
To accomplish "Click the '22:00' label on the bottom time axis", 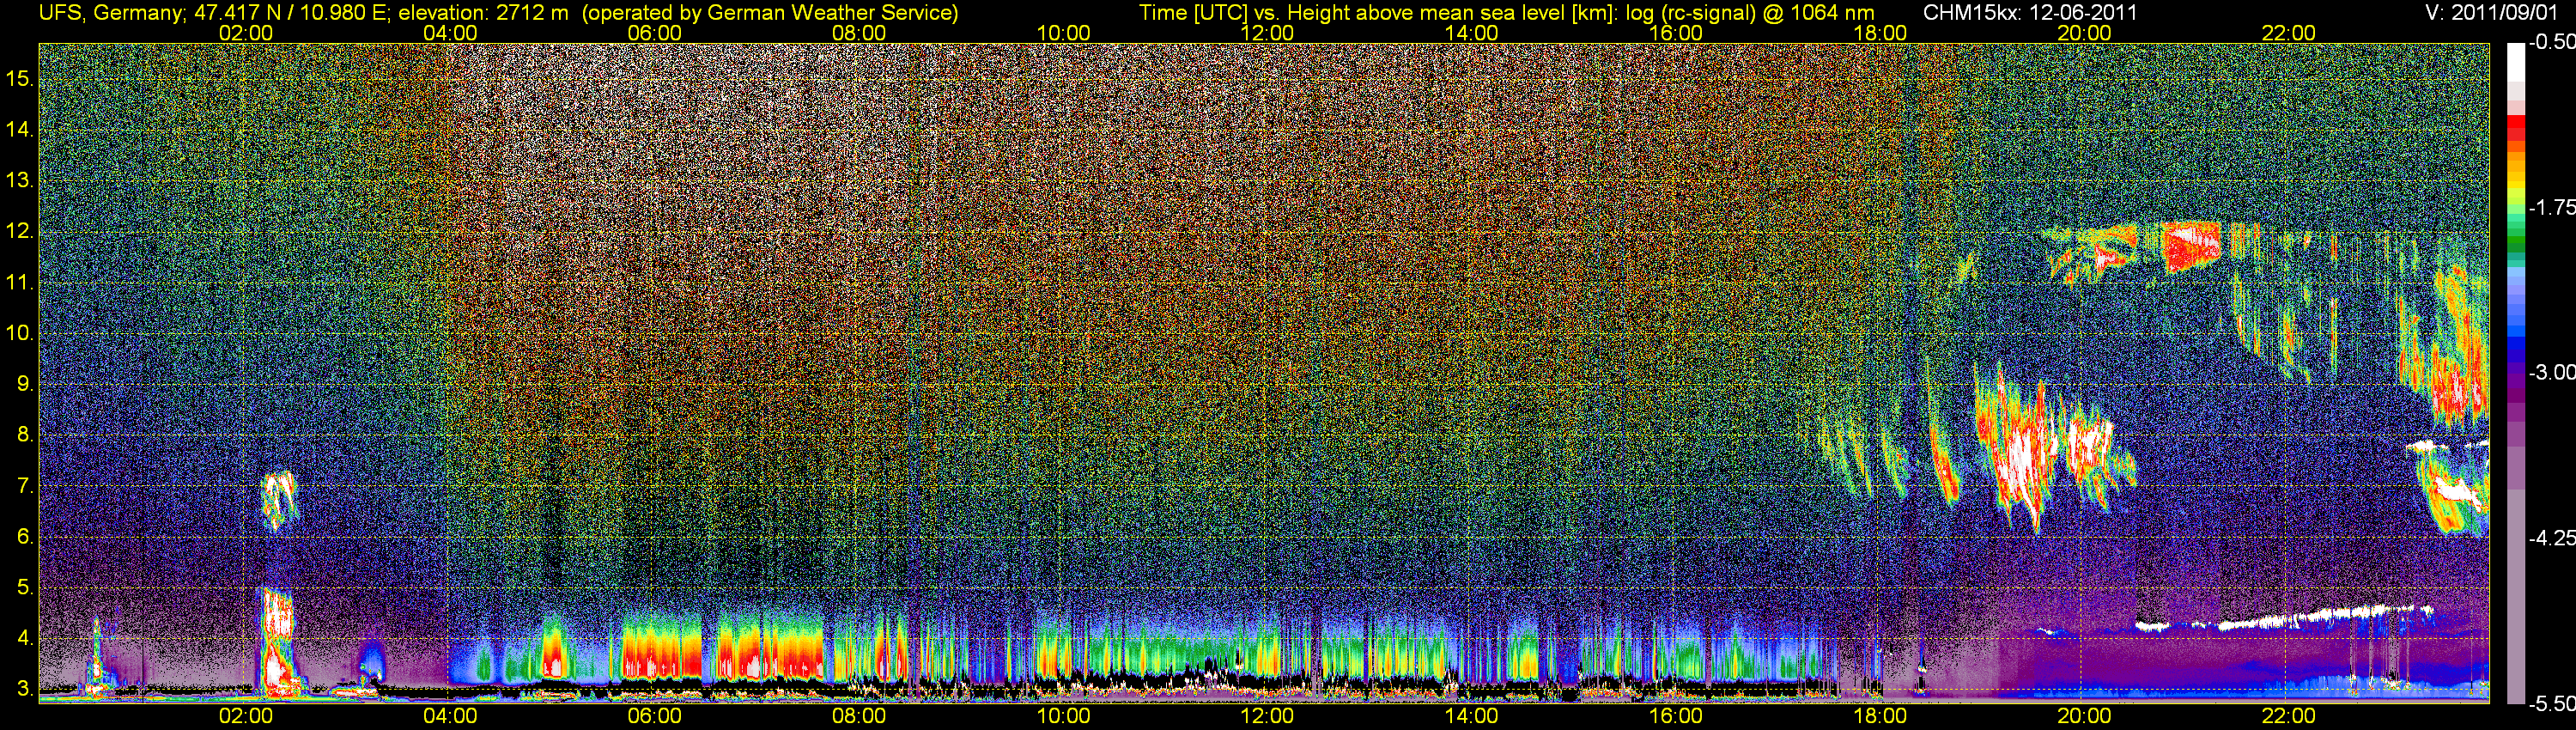I will tap(2289, 716).
